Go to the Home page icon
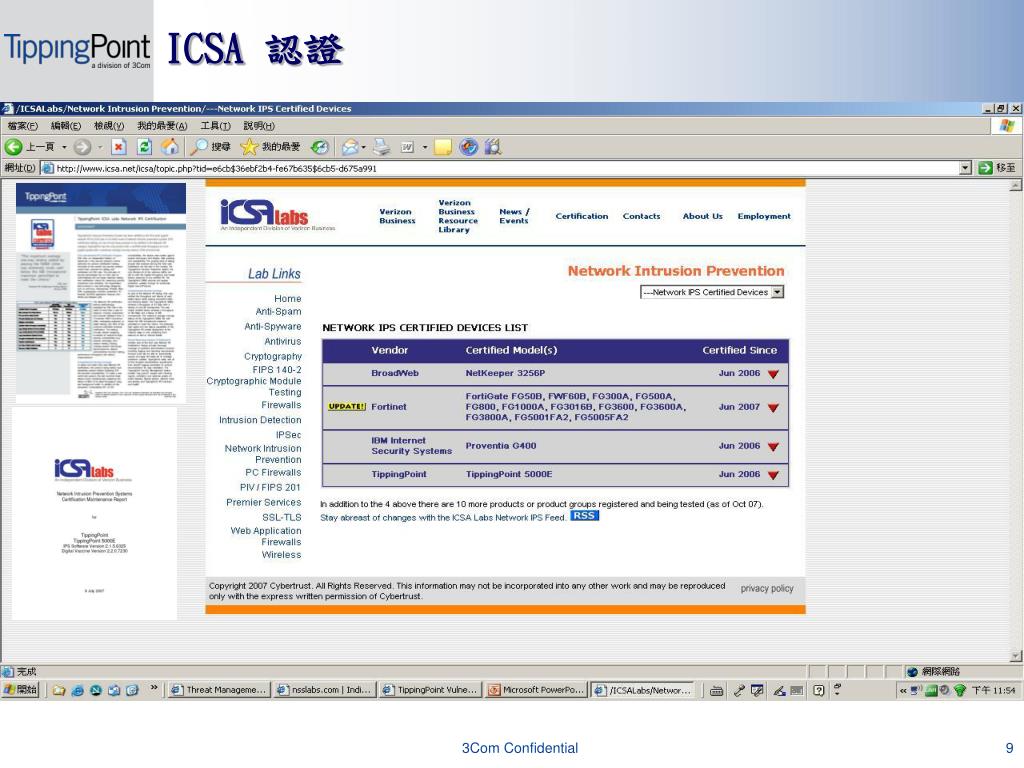Image resolution: width=1024 pixels, height=768 pixels. 170,147
